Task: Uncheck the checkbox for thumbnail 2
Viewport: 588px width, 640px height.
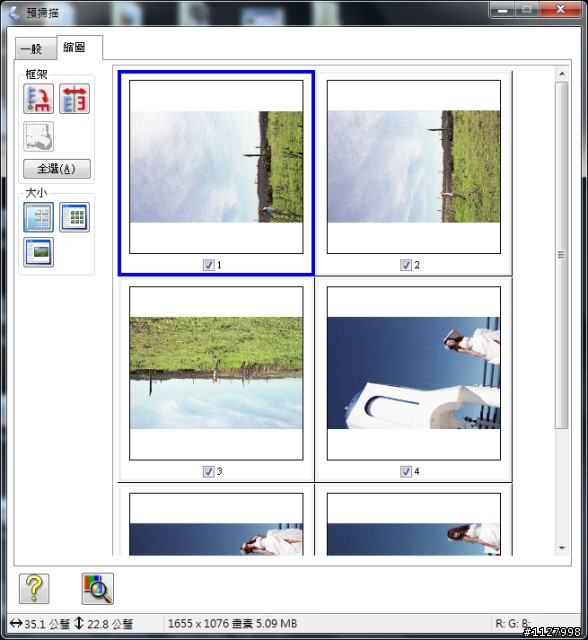Action: (406, 265)
